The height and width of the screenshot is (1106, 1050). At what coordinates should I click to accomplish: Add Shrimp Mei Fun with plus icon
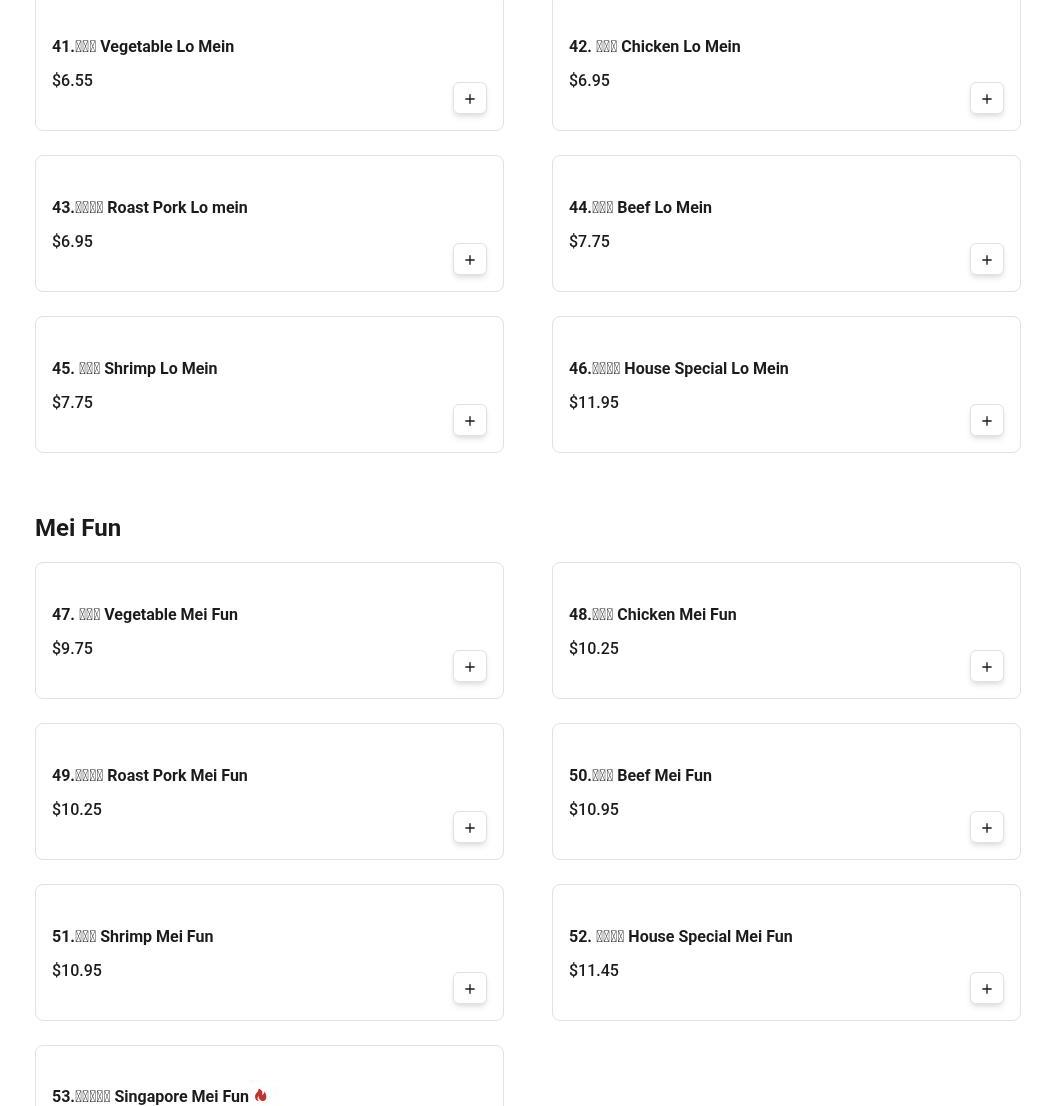470,989
